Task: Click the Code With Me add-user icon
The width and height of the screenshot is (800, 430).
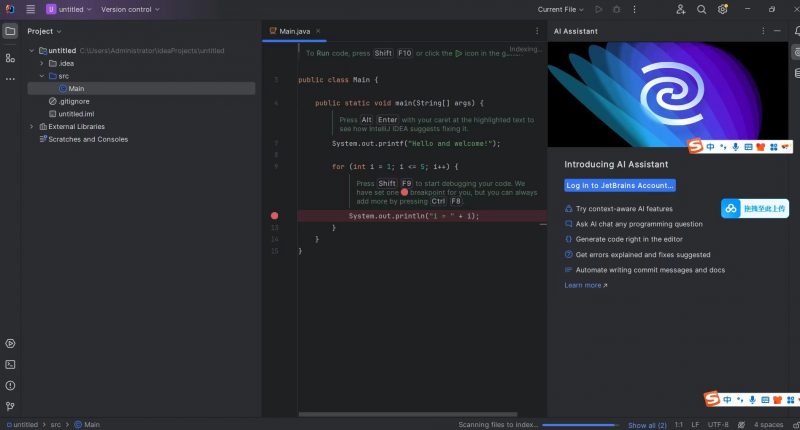Action: pyautogui.click(x=681, y=9)
